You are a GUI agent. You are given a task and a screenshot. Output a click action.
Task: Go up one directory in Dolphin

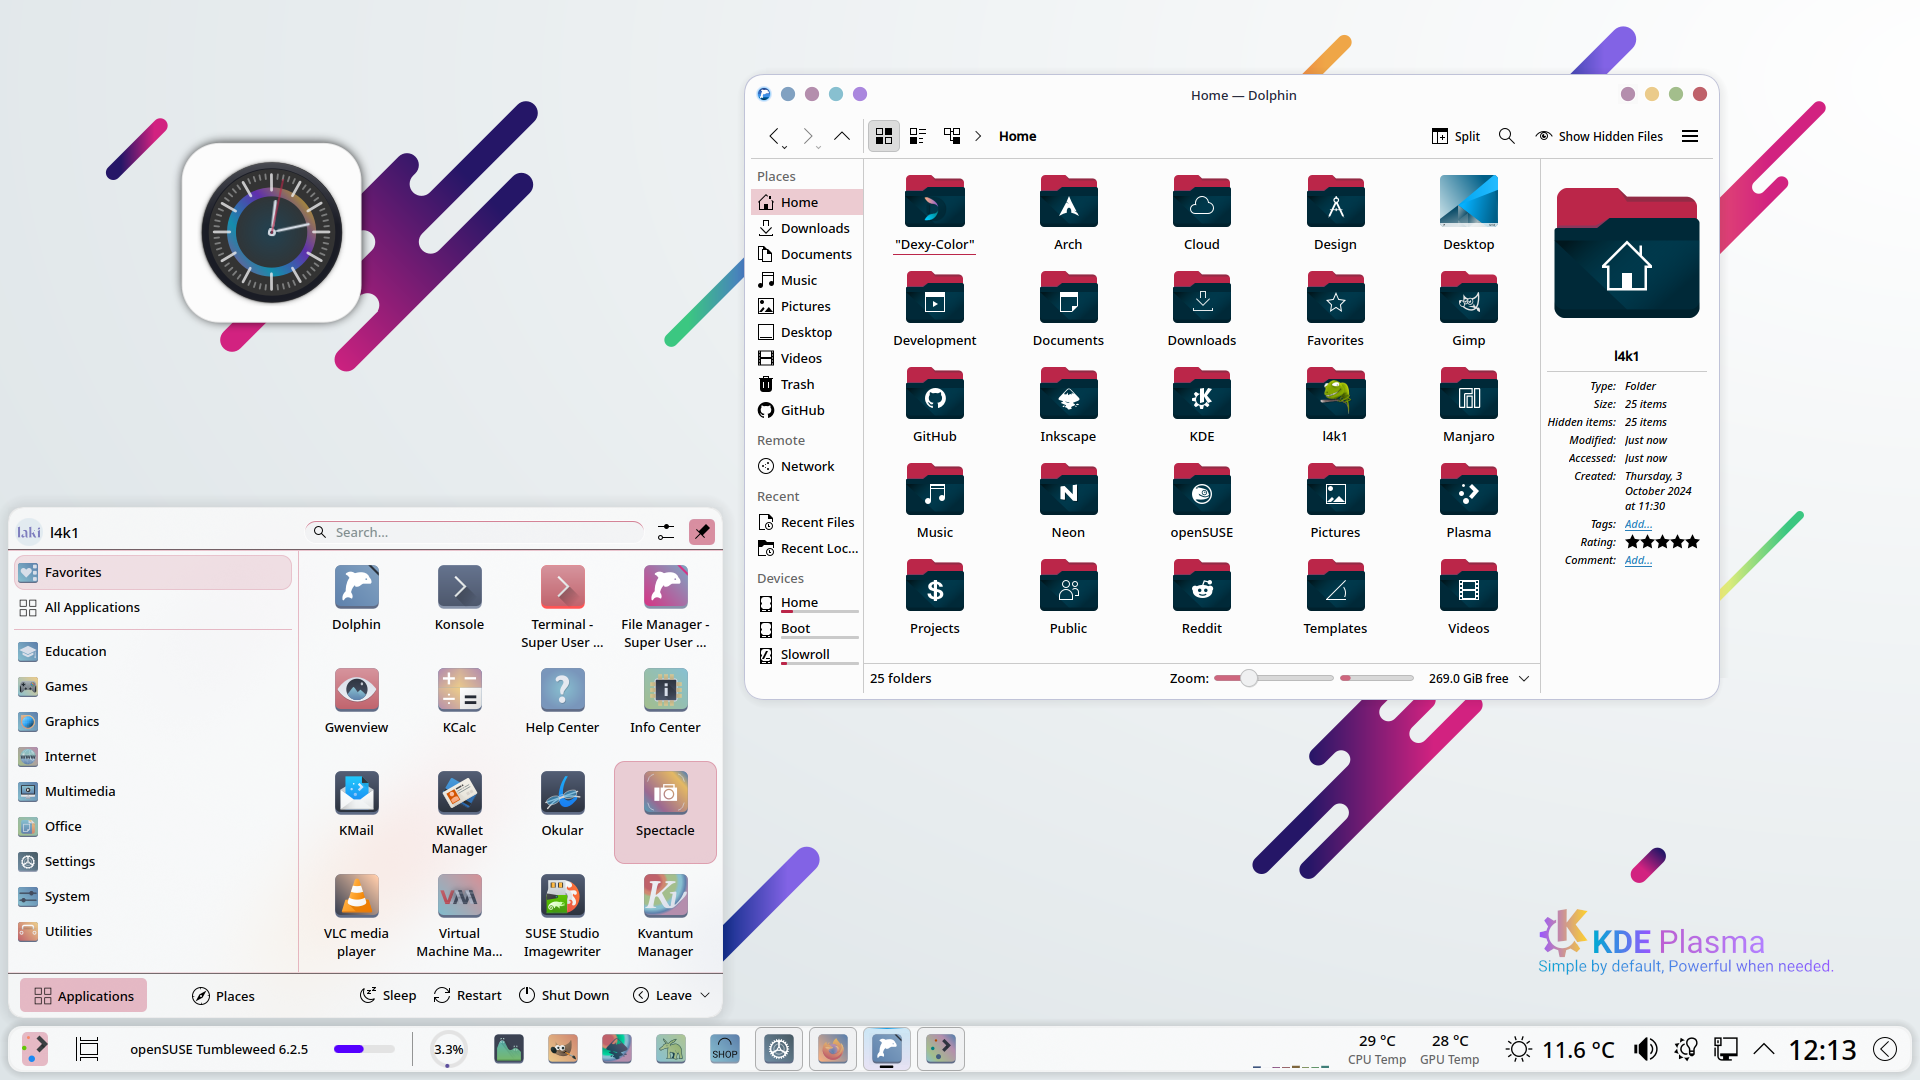(x=842, y=136)
